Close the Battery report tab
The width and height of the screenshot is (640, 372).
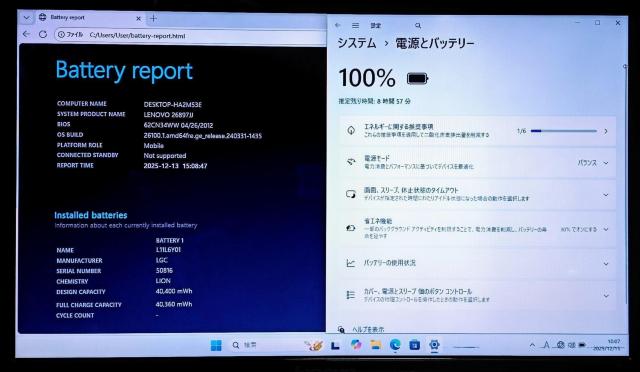pos(138,18)
